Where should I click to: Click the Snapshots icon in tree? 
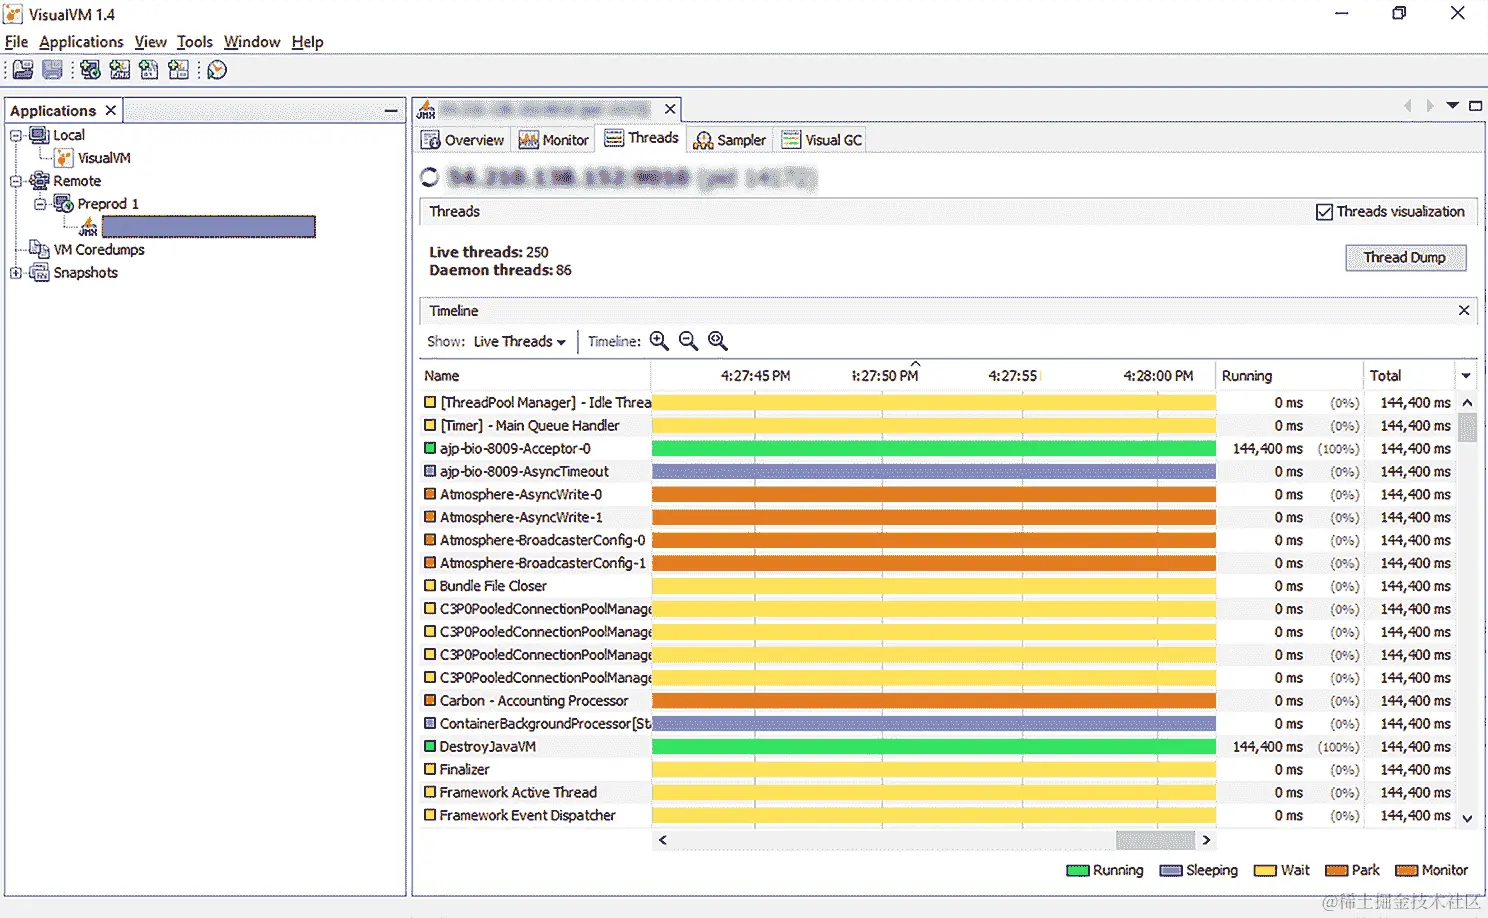(39, 273)
